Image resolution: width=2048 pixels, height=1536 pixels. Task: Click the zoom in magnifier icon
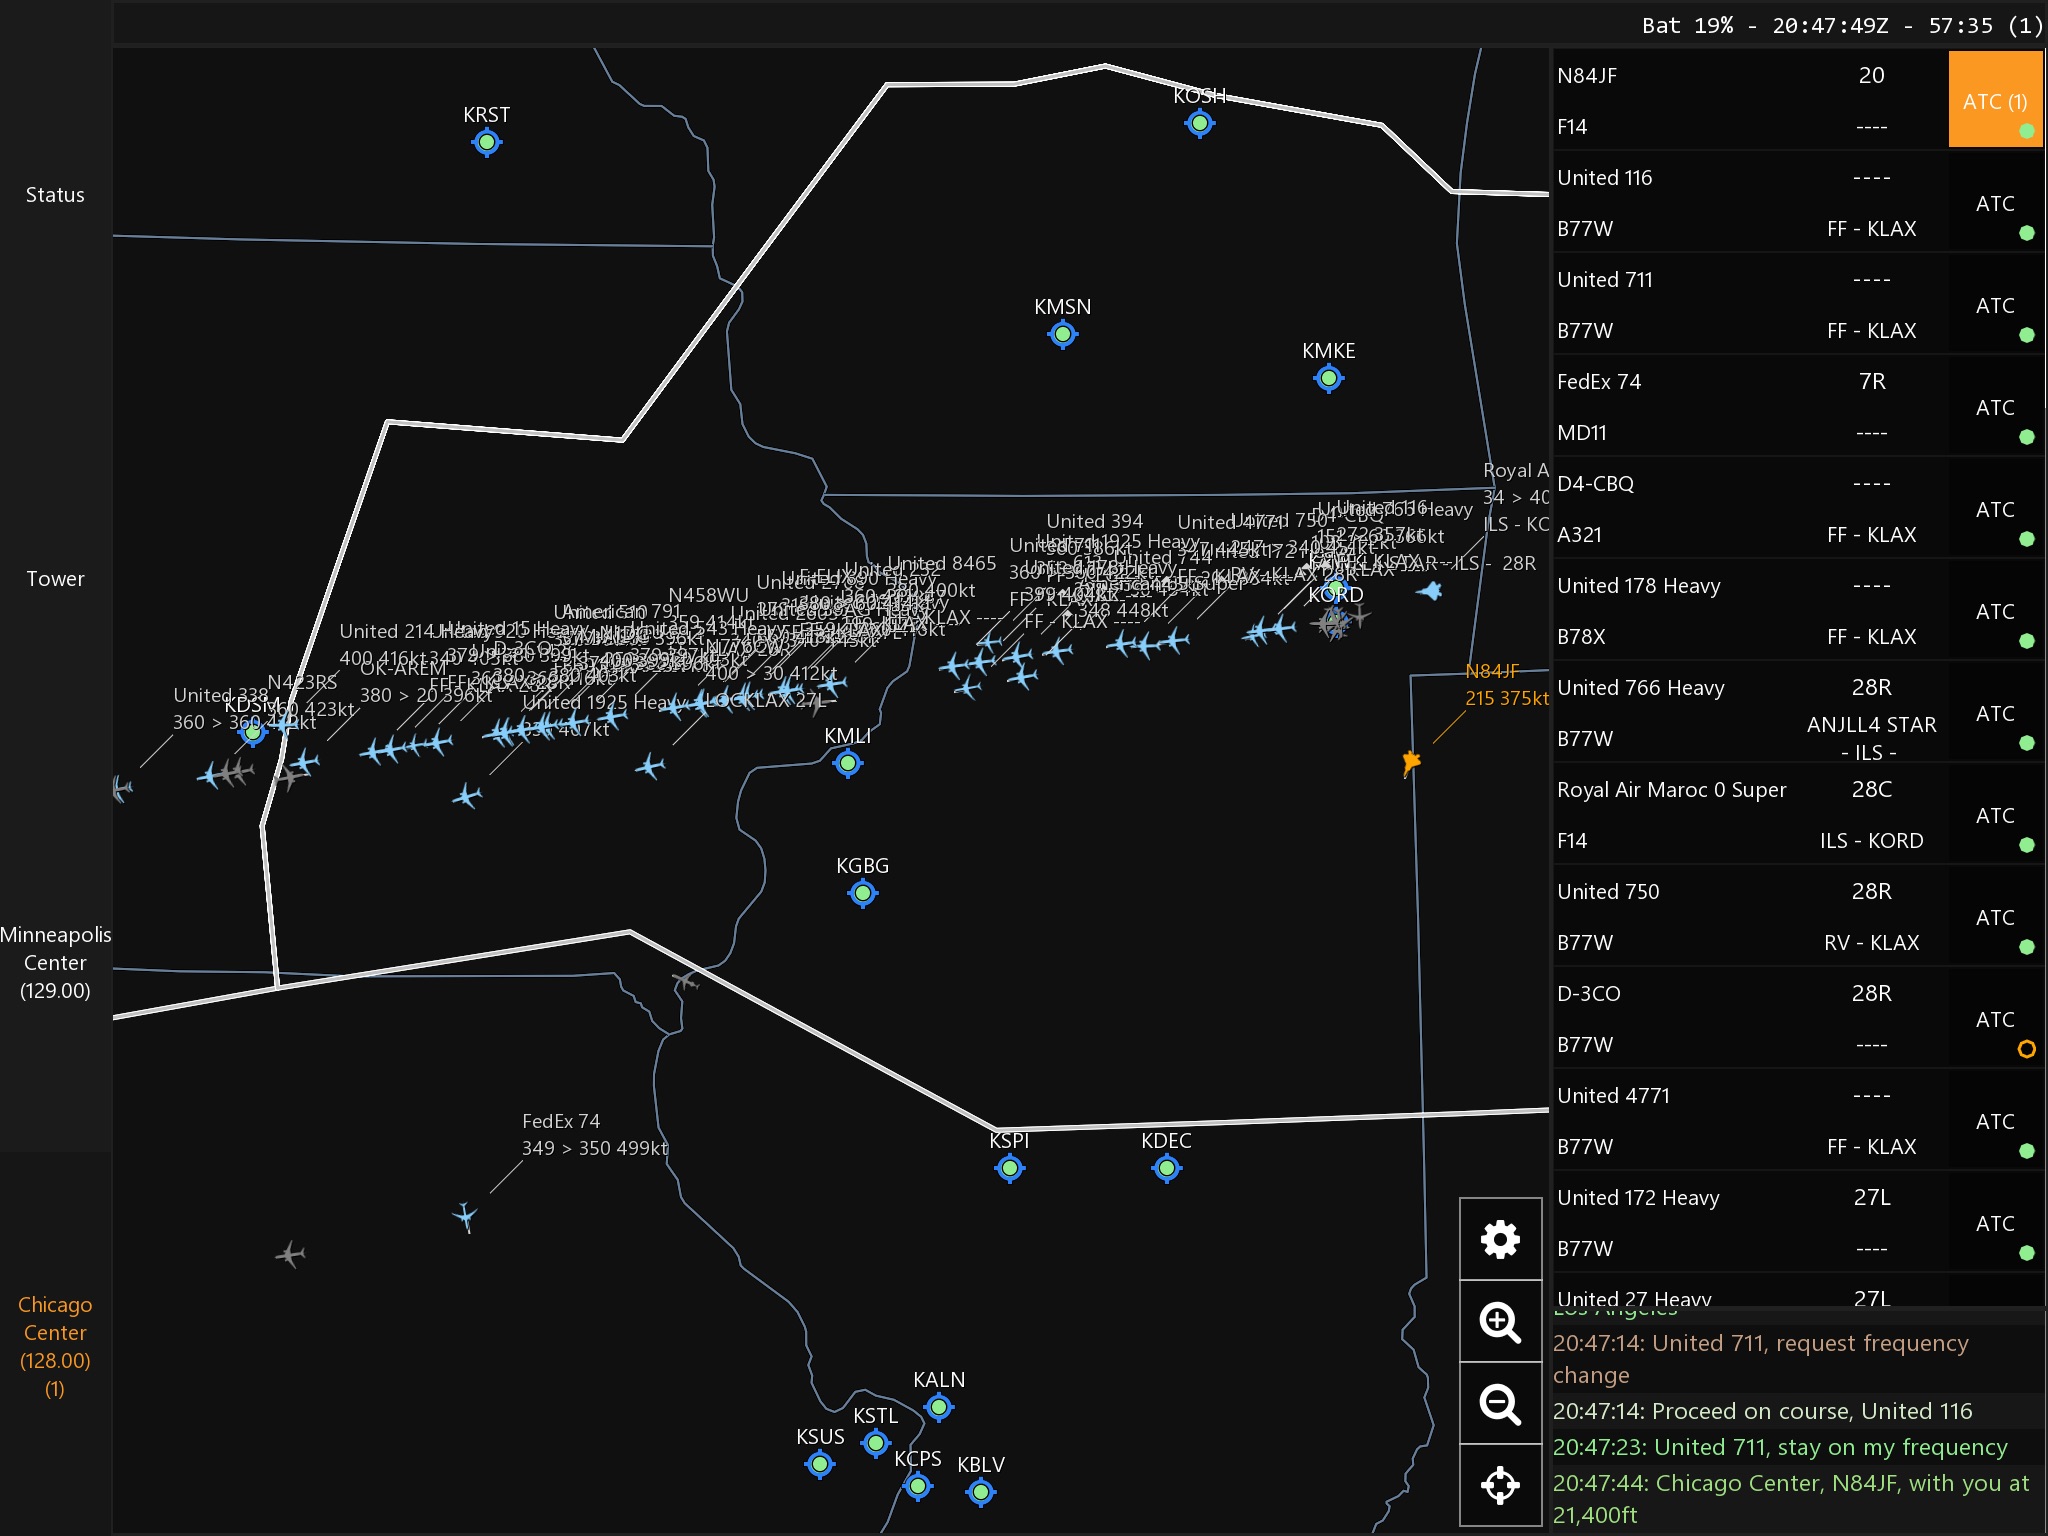[1500, 1322]
